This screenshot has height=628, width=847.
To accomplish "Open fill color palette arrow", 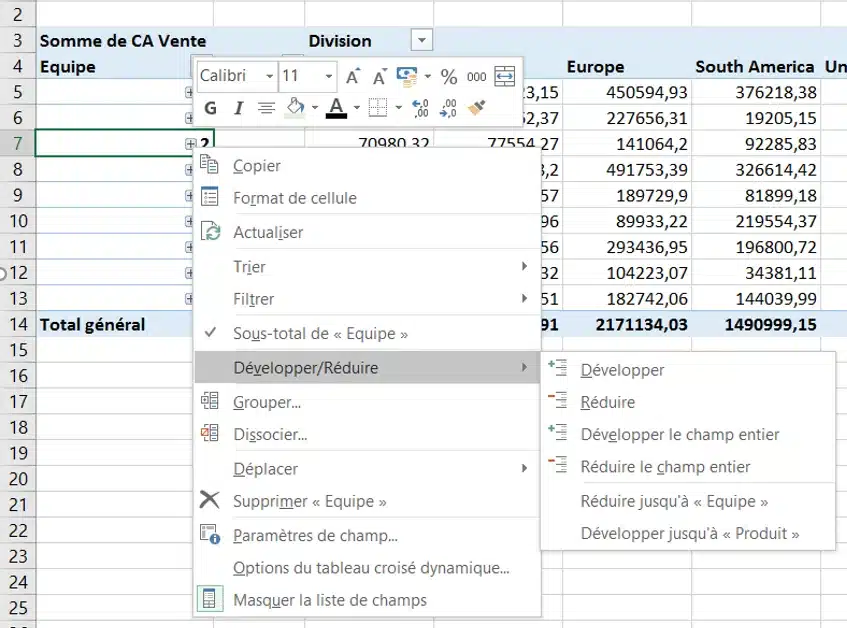I will [314, 107].
